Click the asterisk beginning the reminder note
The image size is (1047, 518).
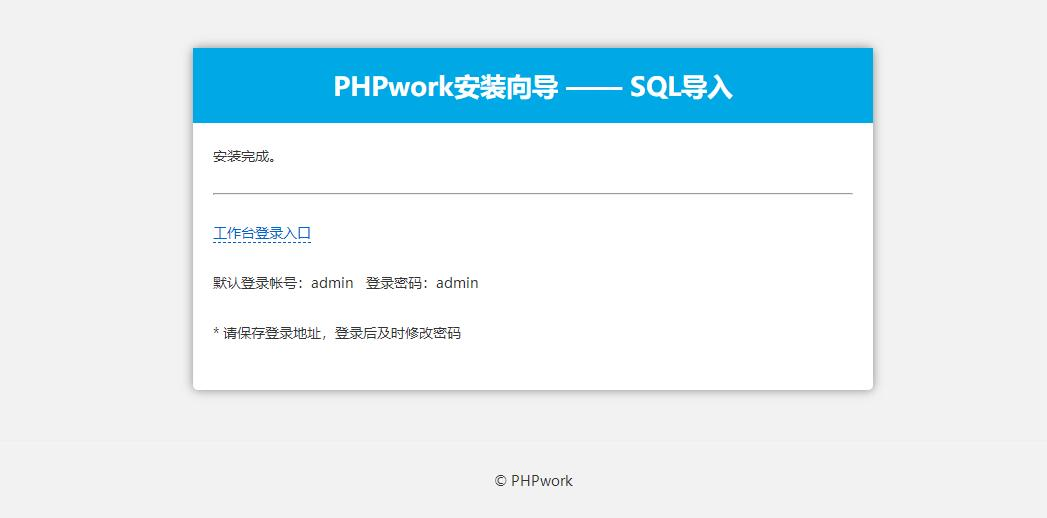[x=216, y=333]
